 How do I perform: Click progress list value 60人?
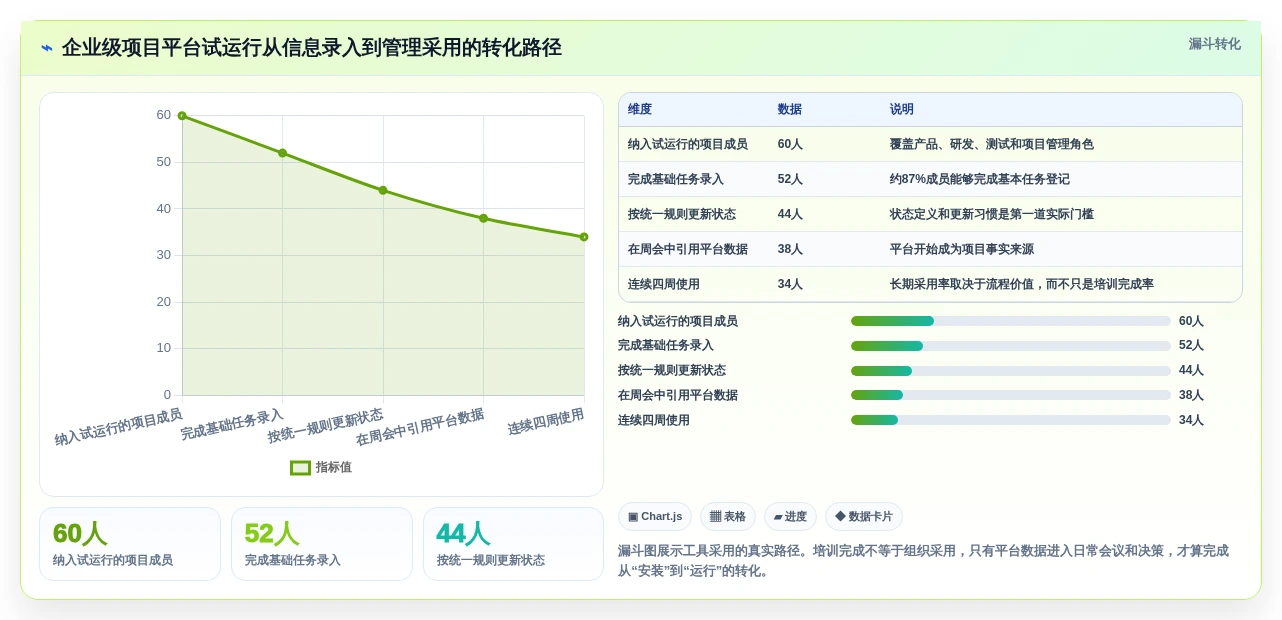click(x=1191, y=321)
